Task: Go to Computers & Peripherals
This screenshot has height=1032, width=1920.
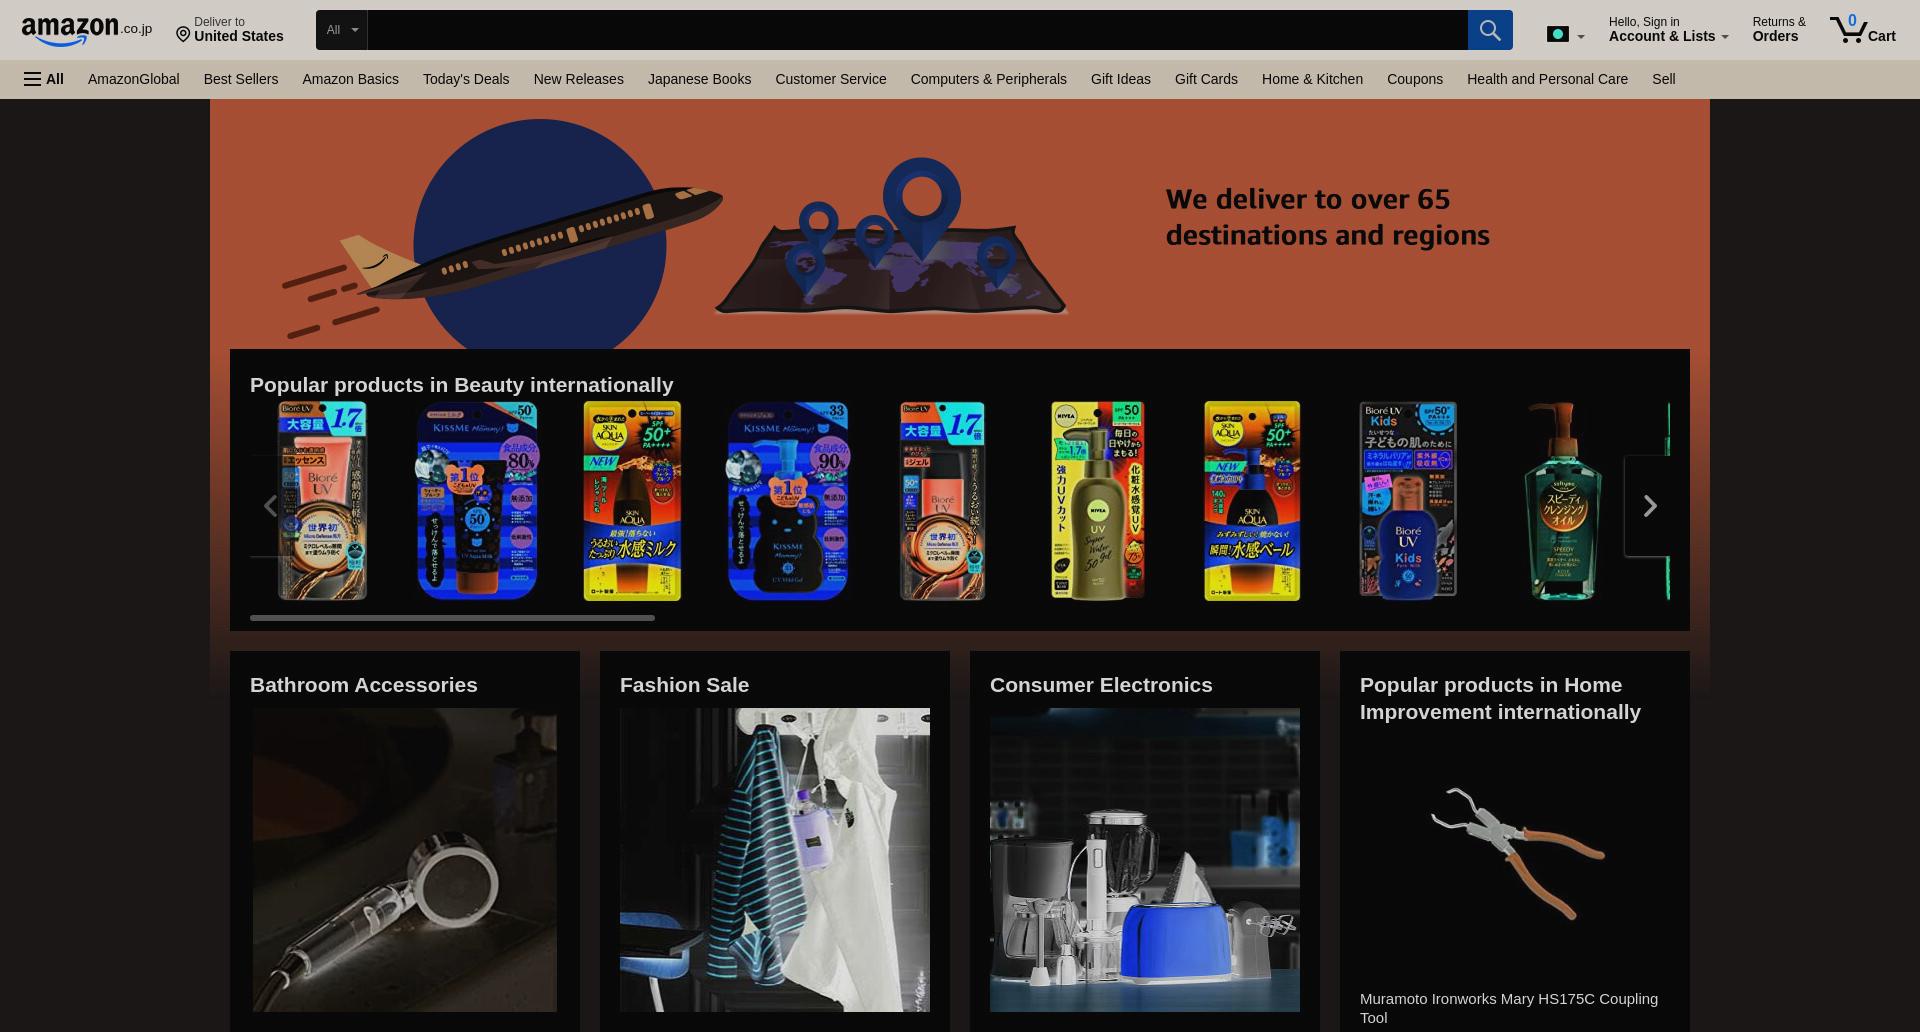Action: coord(988,79)
